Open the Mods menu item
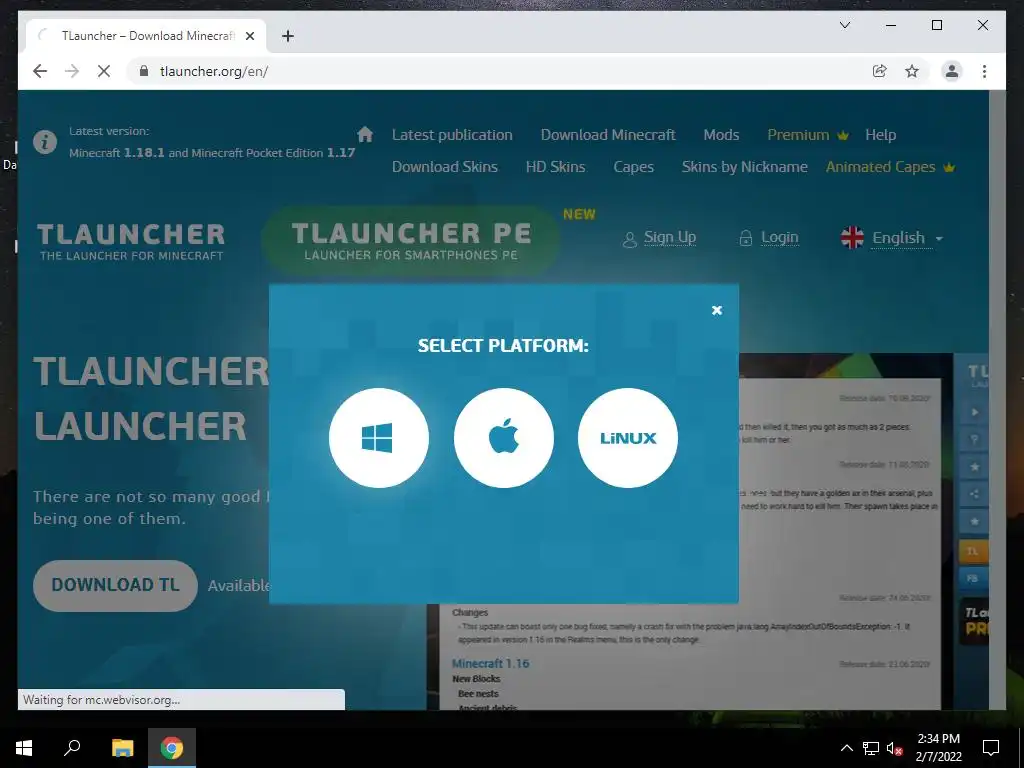Screen dimensions: 1024x768 click(721, 135)
